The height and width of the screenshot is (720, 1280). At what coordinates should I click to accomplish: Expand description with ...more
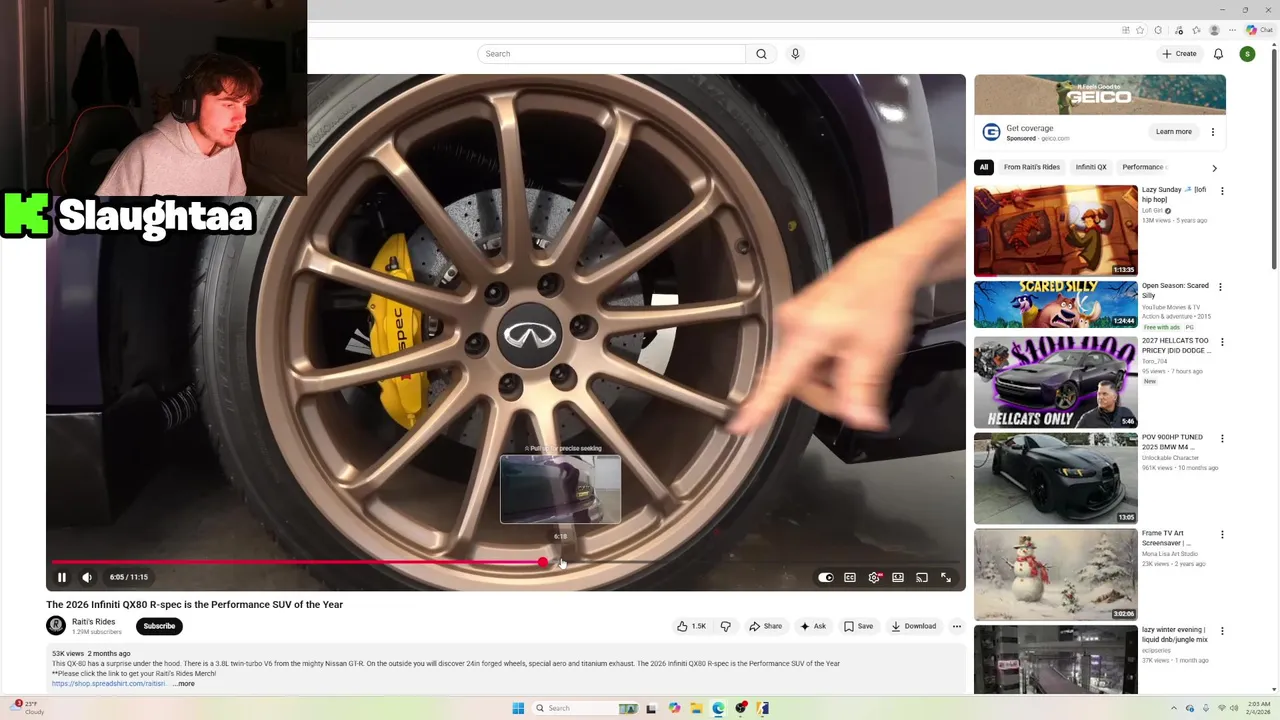pyautogui.click(x=184, y=683)
